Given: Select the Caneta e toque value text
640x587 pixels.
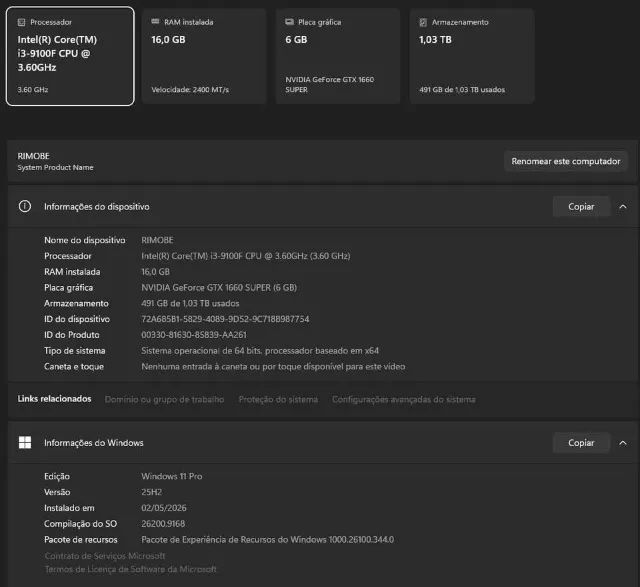Looking at the screenshot, I should [x=273, y=367].
